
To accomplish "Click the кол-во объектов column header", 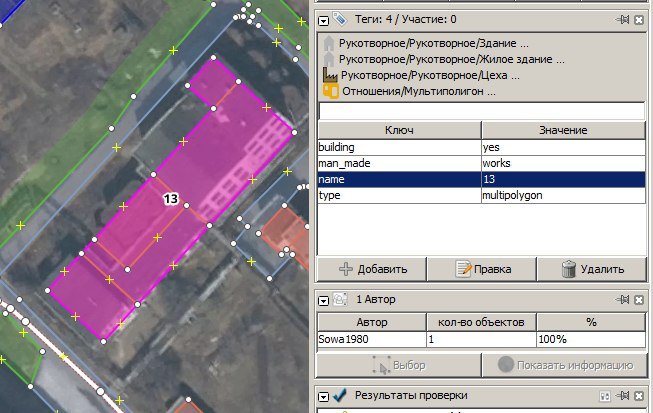I will click(x=481, y=322).
